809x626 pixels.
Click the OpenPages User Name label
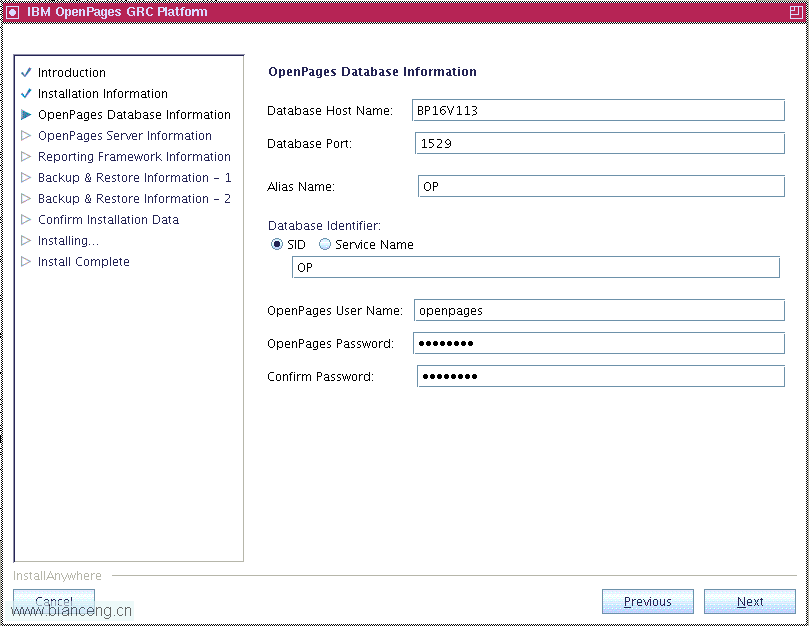(335, 310)
